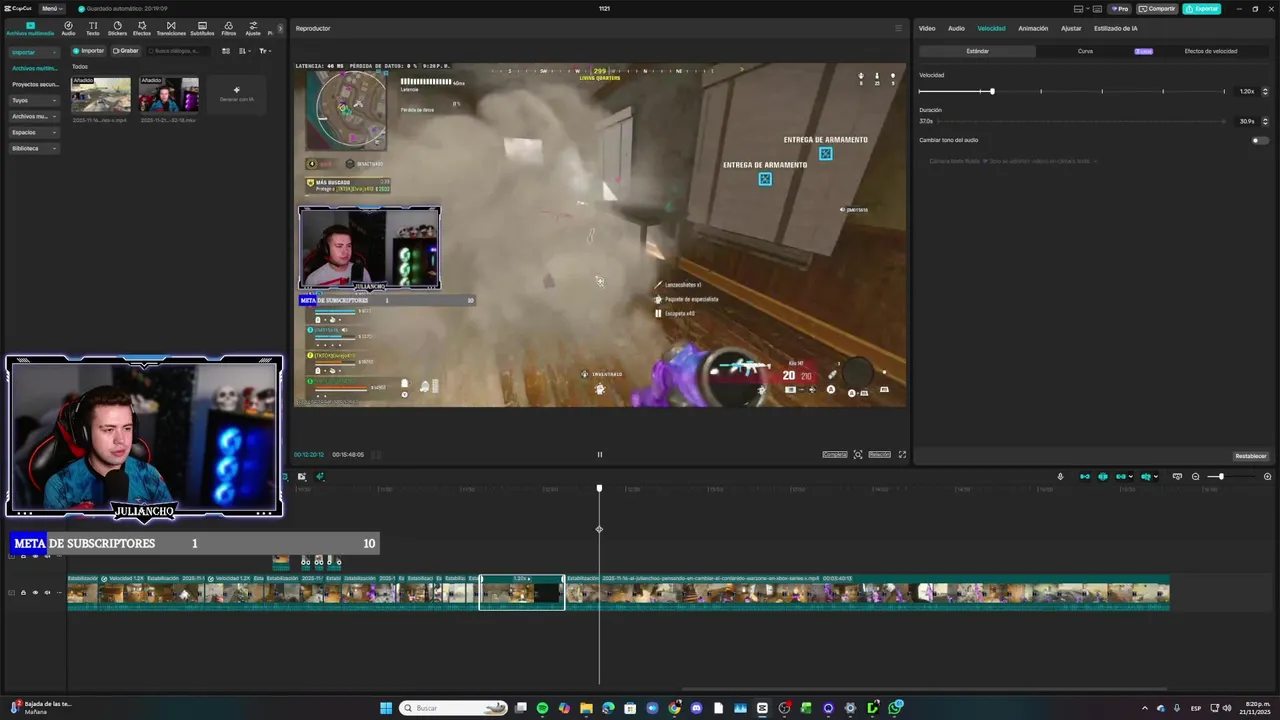Toggle clip linkage in timeline

click(1122, 476)
